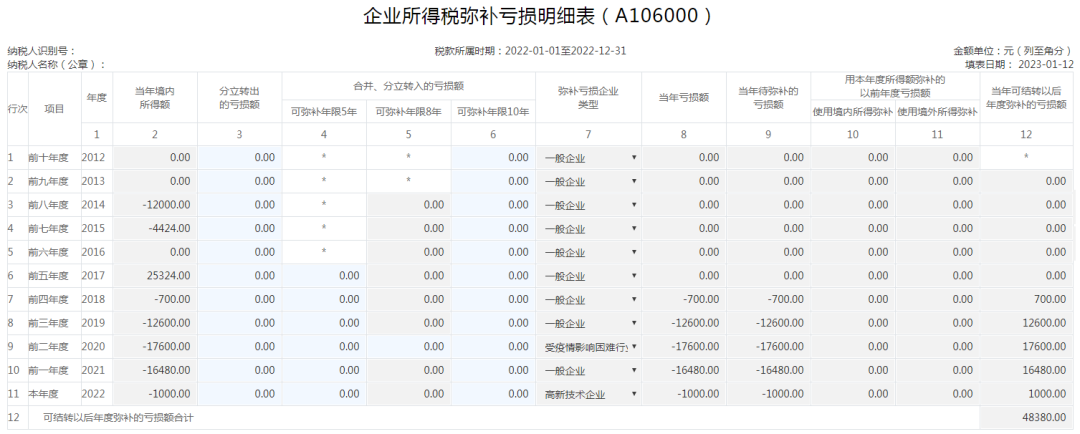The width and height of the screenshot is (1080, 434).
Task: Expand enterprise type dropdown in 2014 row
Action: [590, 205]
